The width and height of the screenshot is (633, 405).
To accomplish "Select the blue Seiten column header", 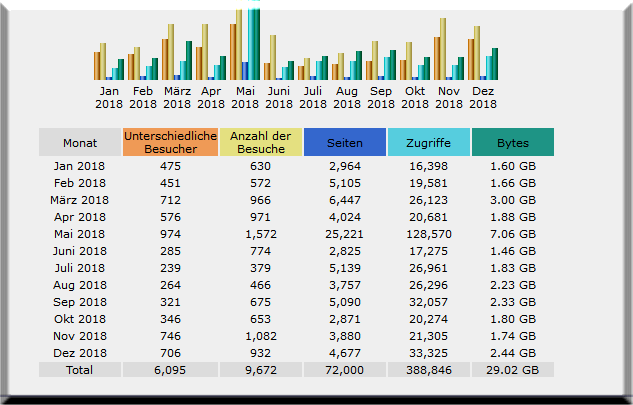I will pyautogui.click(x=344, y=142).
